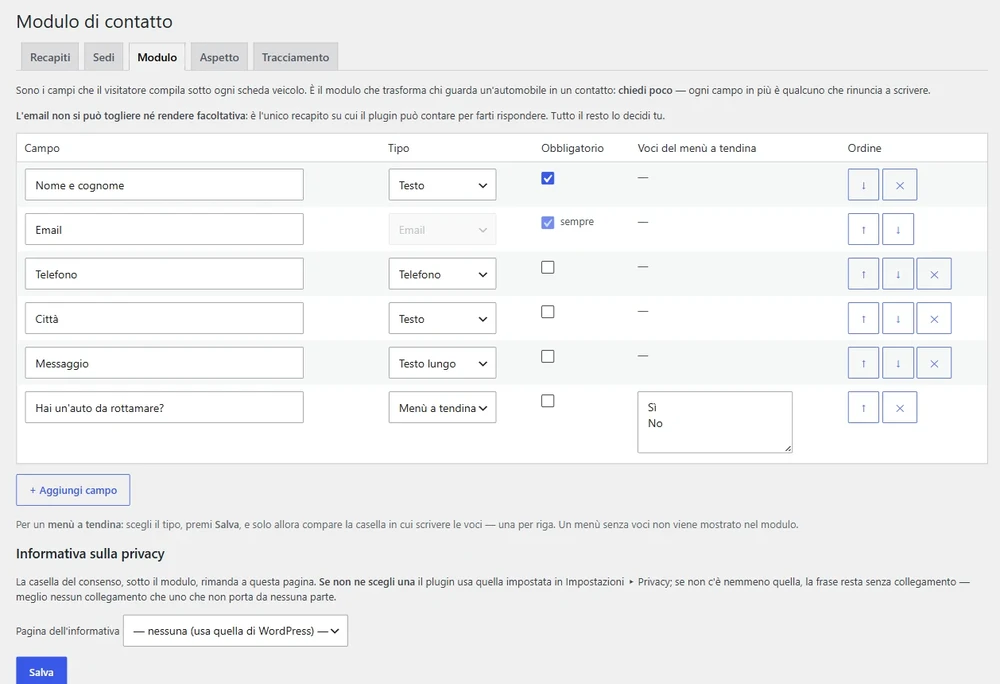Tick the Obbligatorio box for Città

tap(548, 312)
